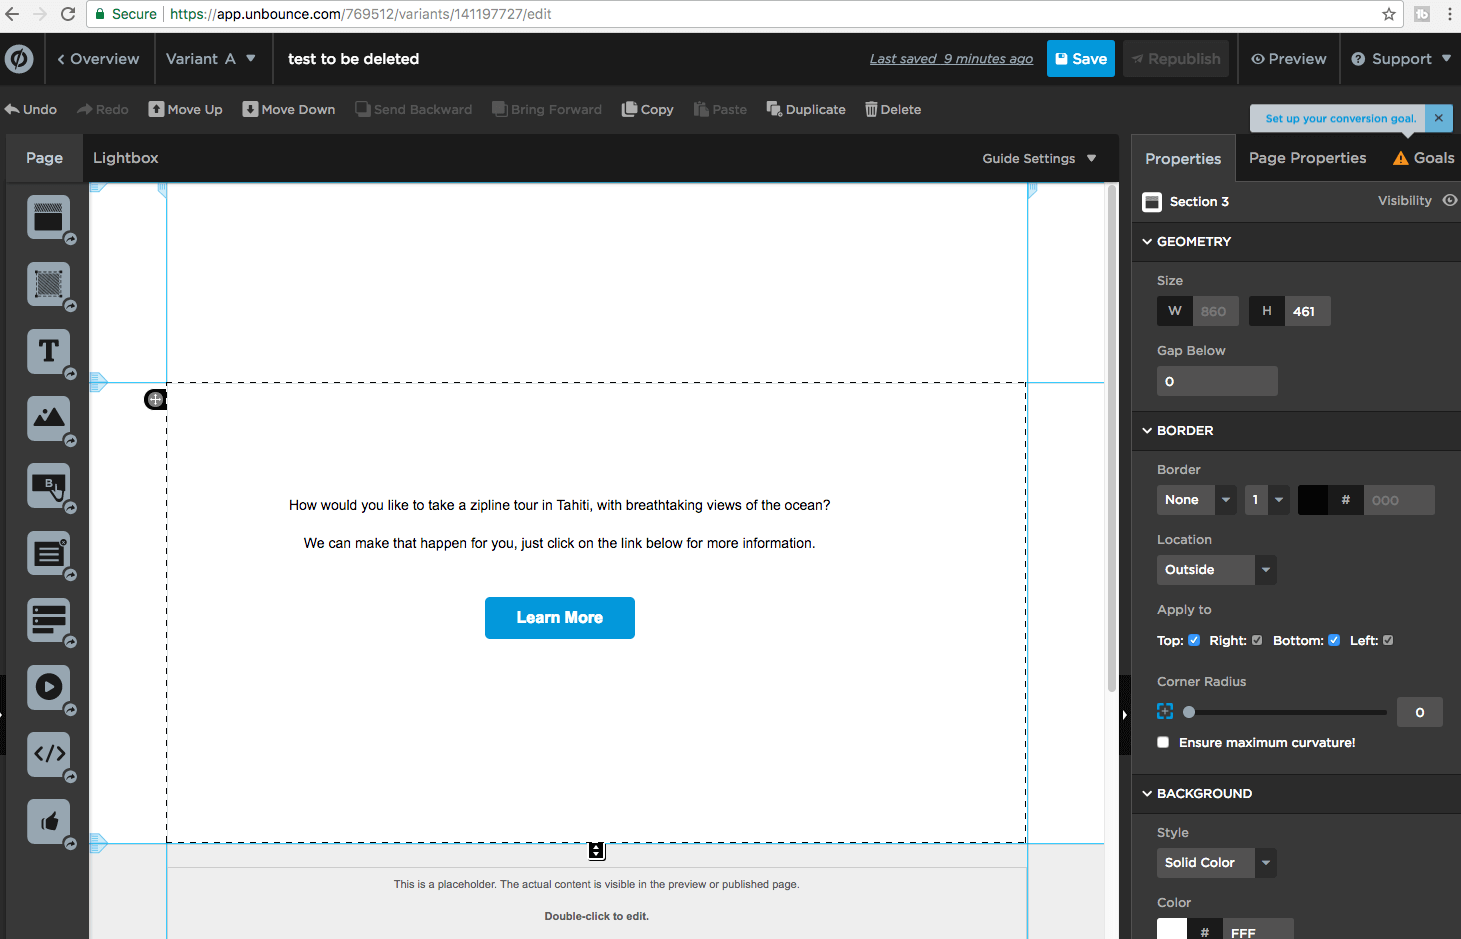The image size is (1461, 939).
Task: Open the Support dropdown menu
Action: 1401,59
